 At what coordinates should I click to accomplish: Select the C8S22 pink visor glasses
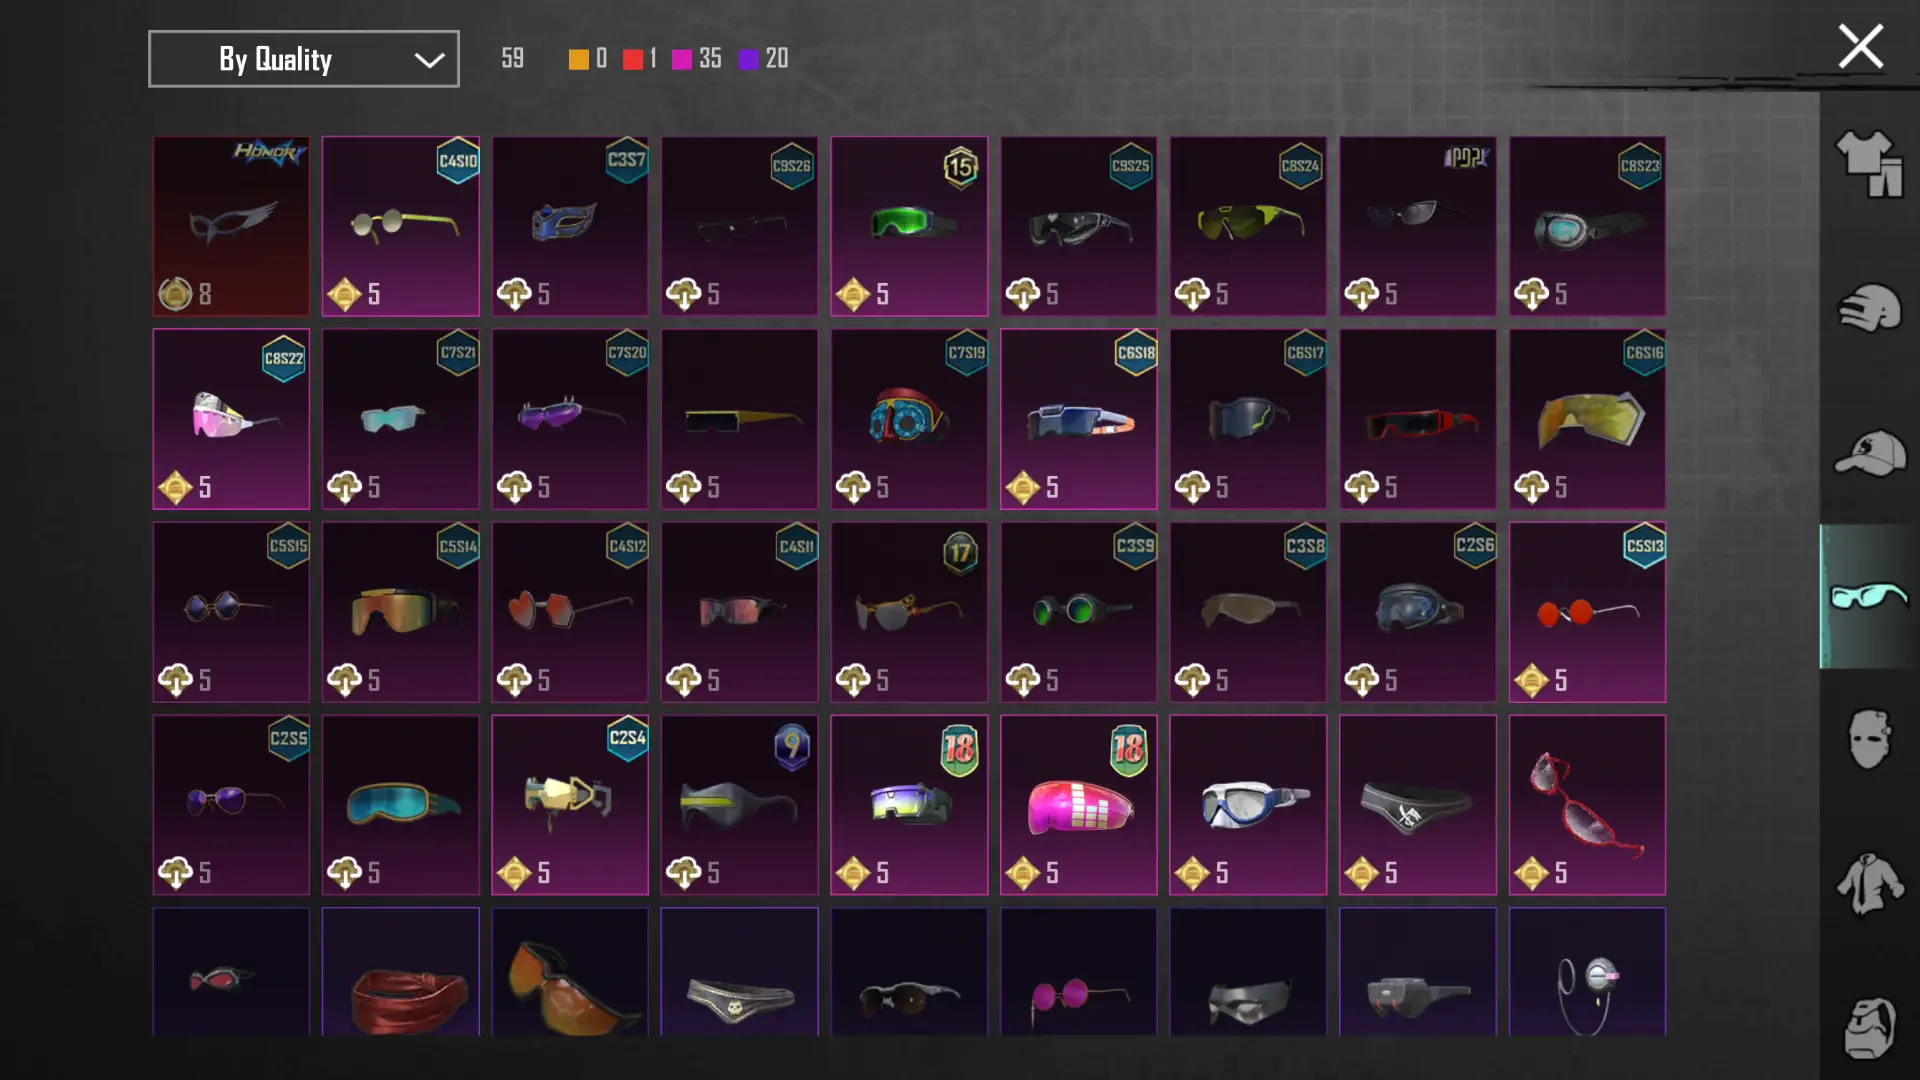point(231,419)
